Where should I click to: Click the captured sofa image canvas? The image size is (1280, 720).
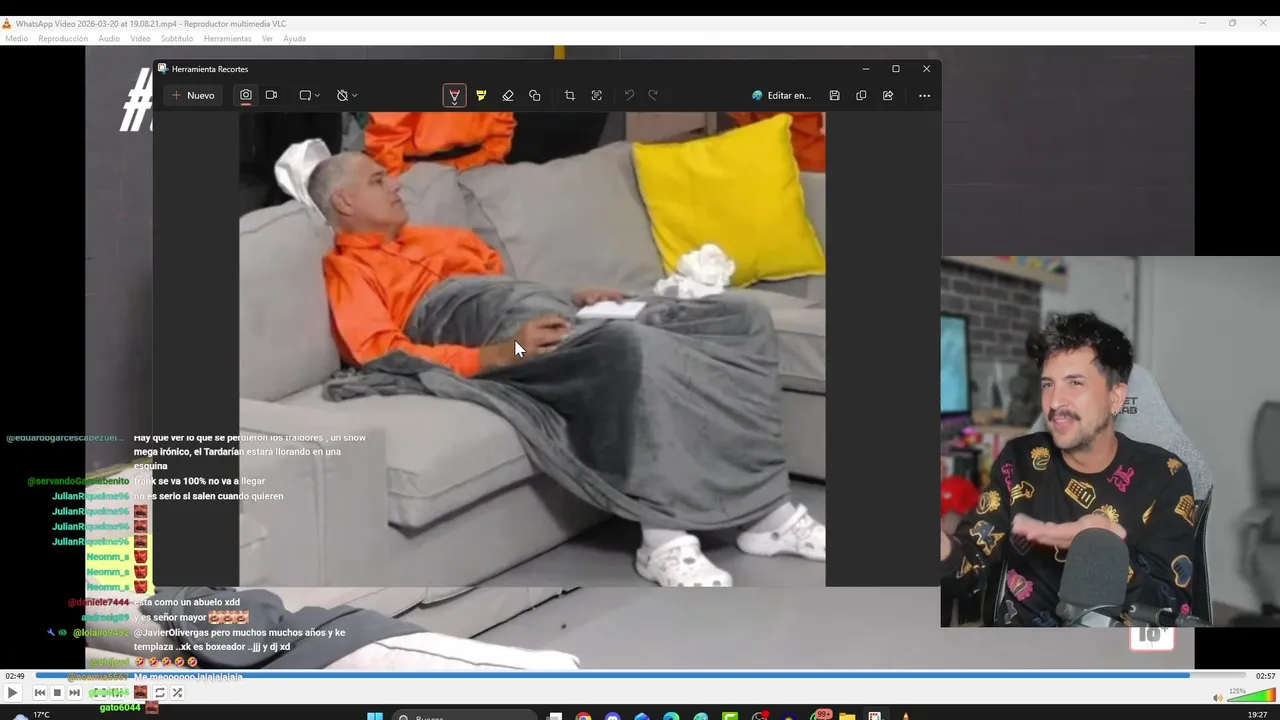(532, 349)
